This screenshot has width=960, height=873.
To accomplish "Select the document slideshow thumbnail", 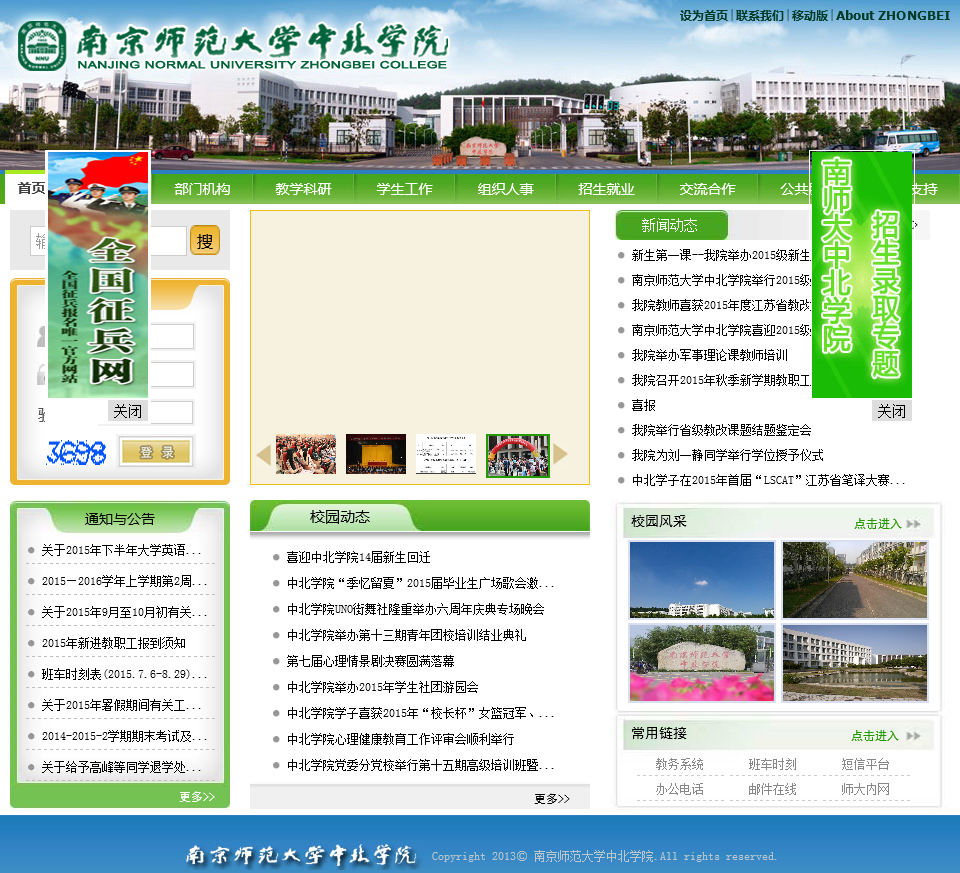I will coord(446,454).
